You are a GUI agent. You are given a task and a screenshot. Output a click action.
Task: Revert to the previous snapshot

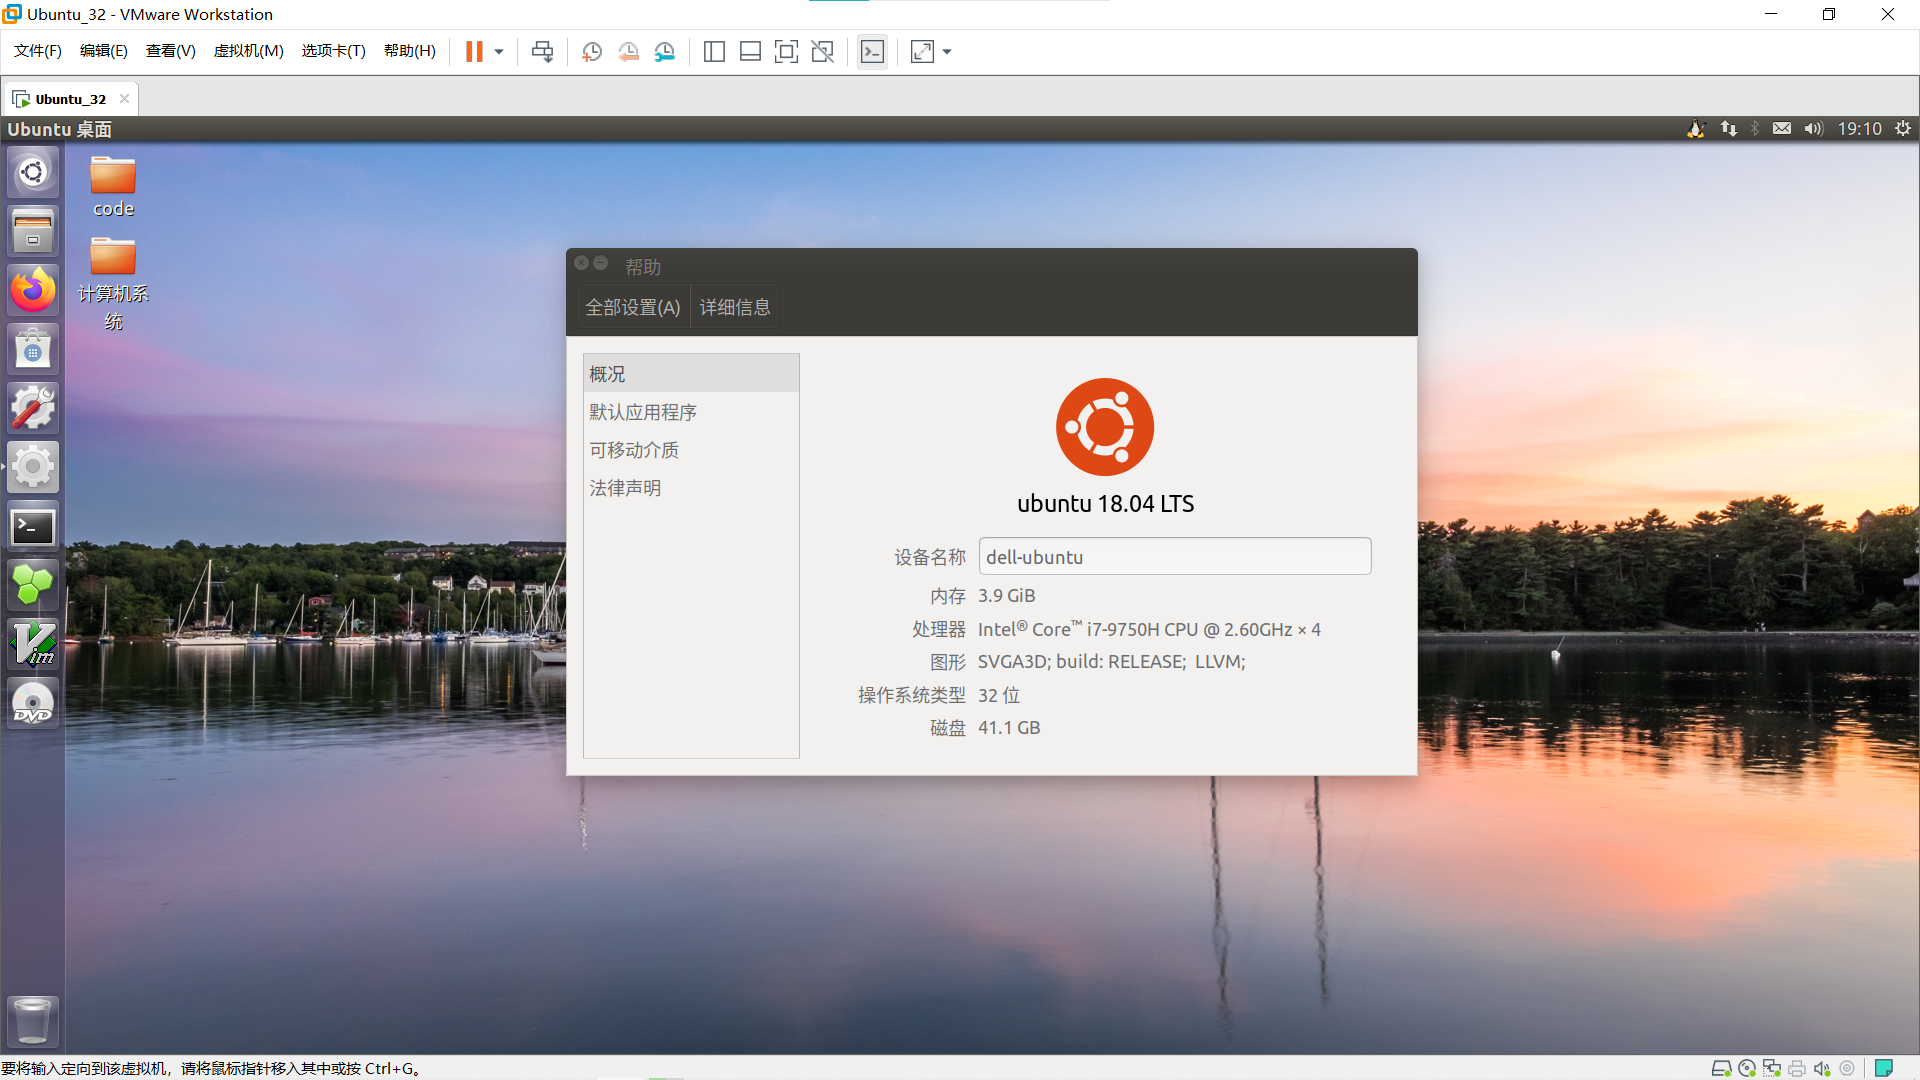click(628, 52)
